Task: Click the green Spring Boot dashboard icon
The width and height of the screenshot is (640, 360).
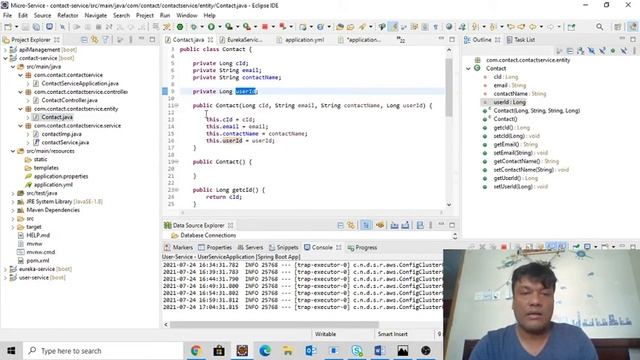Action: pyautogui.click(x=180, y=27)
